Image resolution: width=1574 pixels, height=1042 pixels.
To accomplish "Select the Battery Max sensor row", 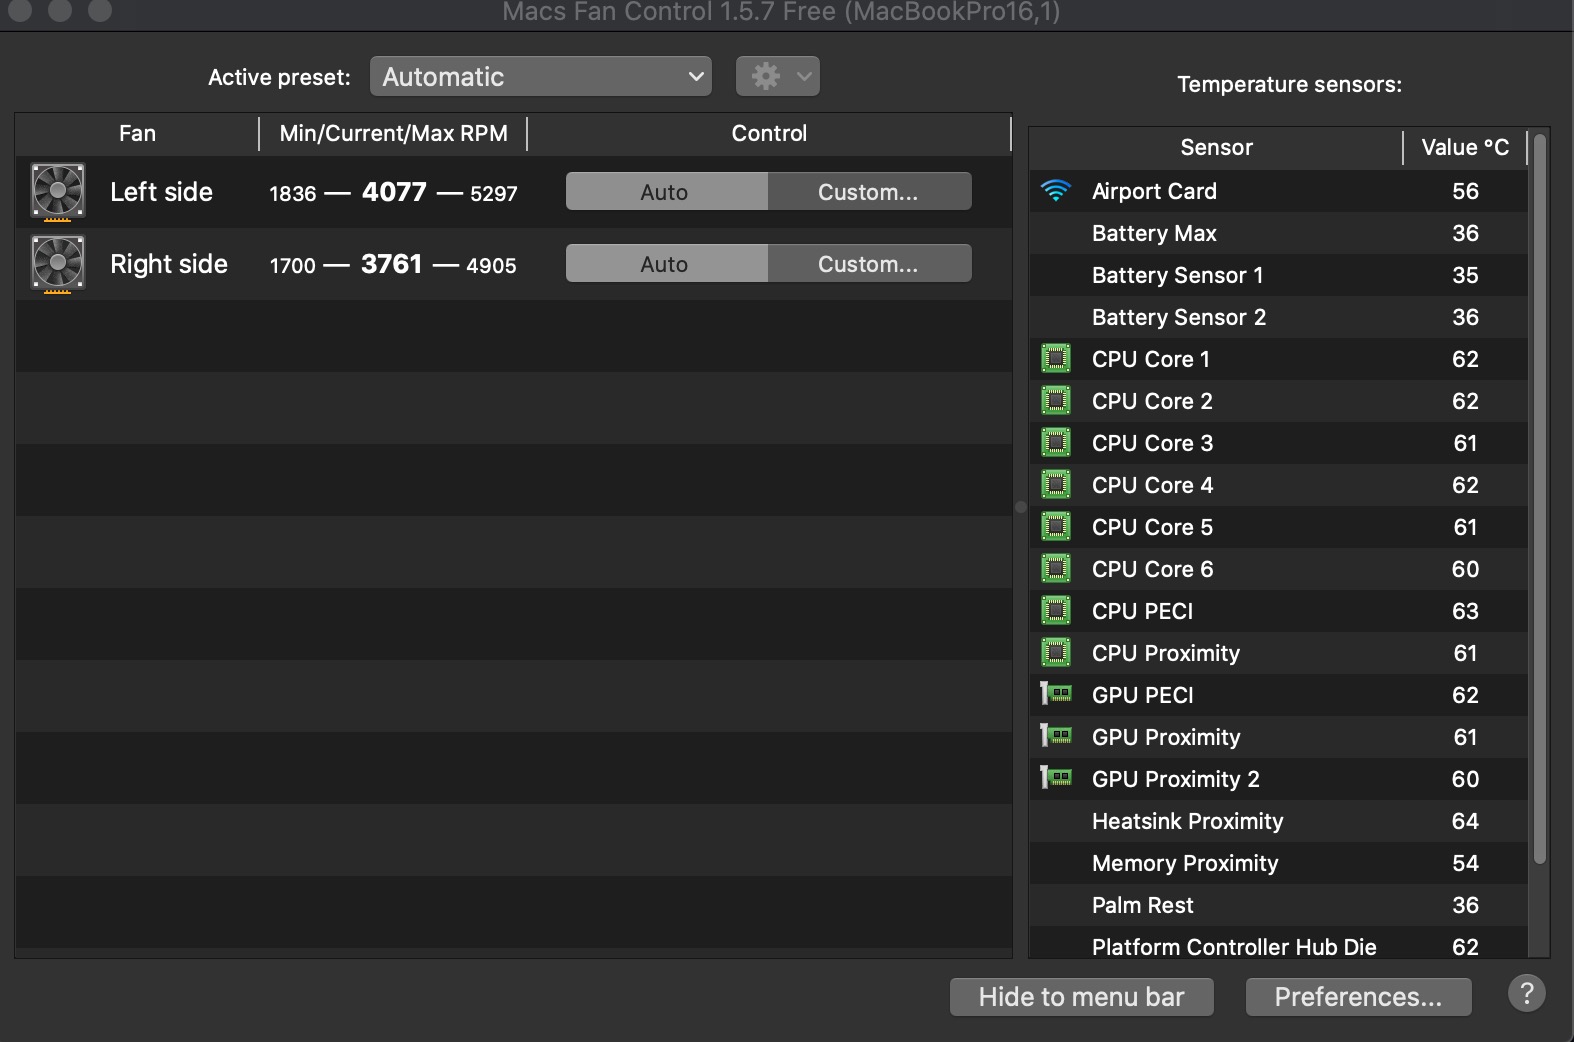I will (1278, 232).
